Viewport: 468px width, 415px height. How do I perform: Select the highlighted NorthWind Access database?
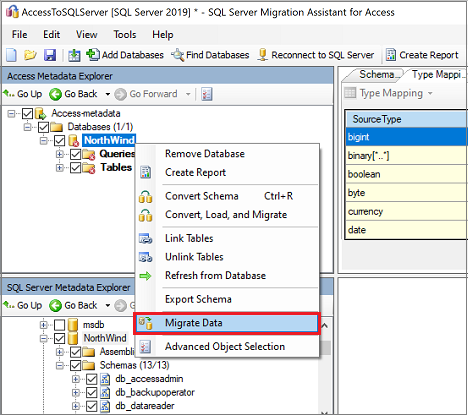point(109,140)
